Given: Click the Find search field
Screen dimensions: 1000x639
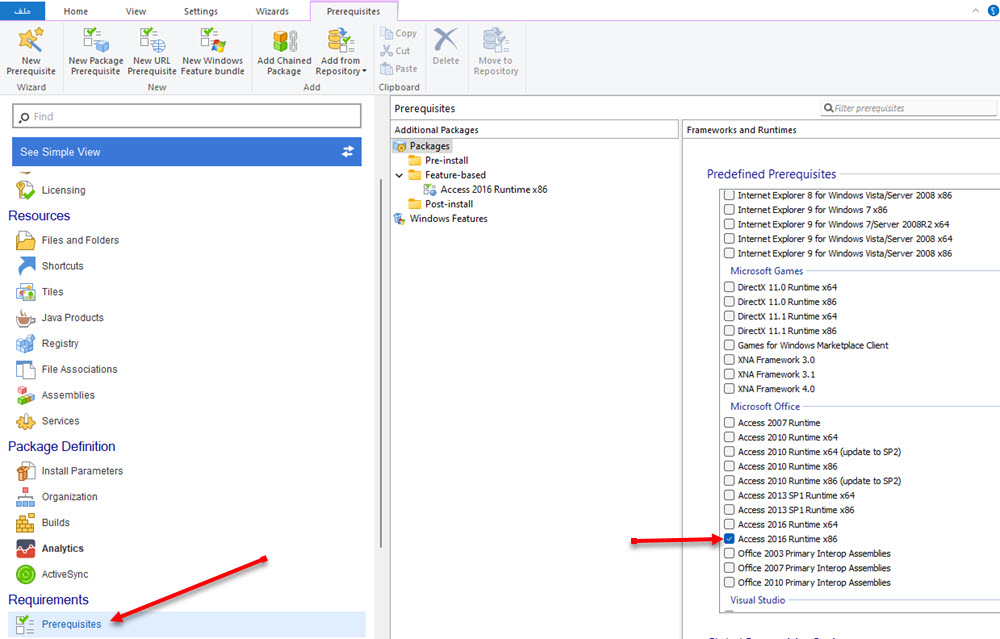Looking at the screenshot, I should (x=187, y=117).
